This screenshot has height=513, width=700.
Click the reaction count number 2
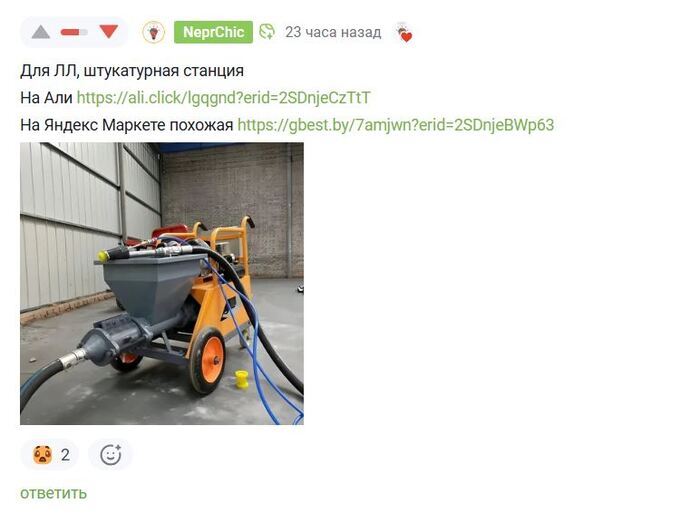pos(65,455)
